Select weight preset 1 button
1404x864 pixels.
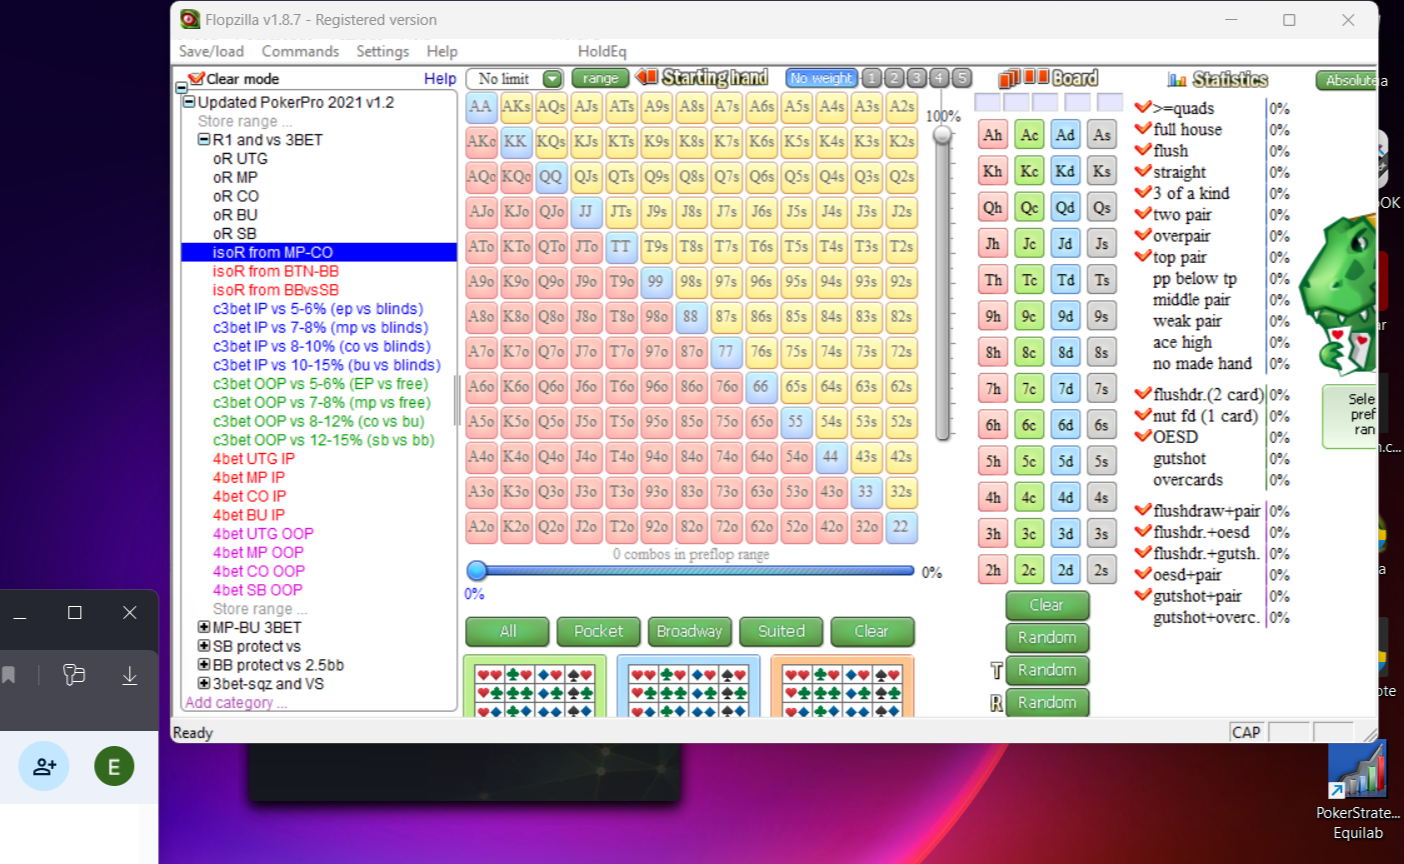872,78
